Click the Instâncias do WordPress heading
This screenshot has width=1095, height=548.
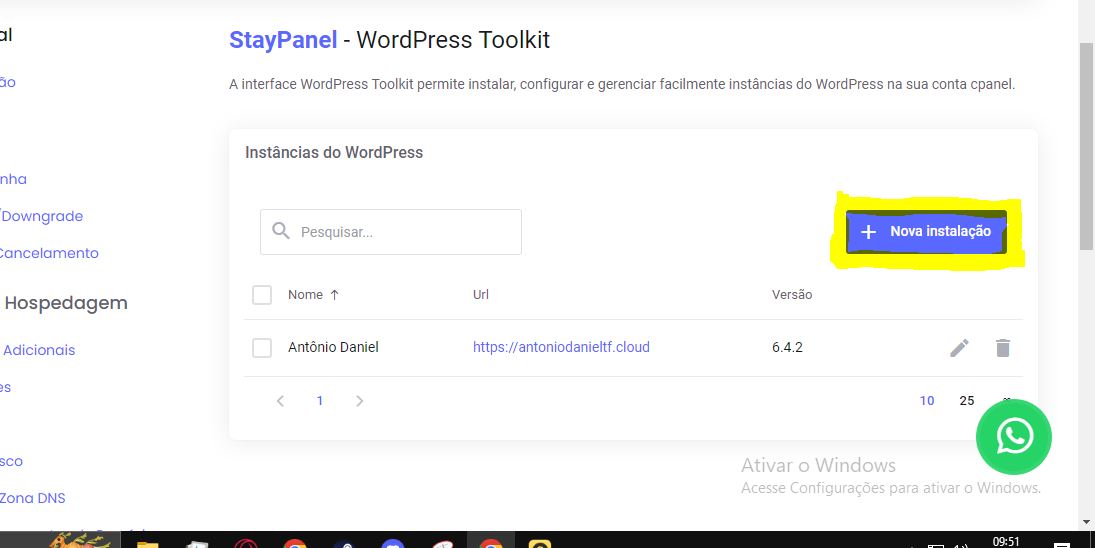(334, 153)
